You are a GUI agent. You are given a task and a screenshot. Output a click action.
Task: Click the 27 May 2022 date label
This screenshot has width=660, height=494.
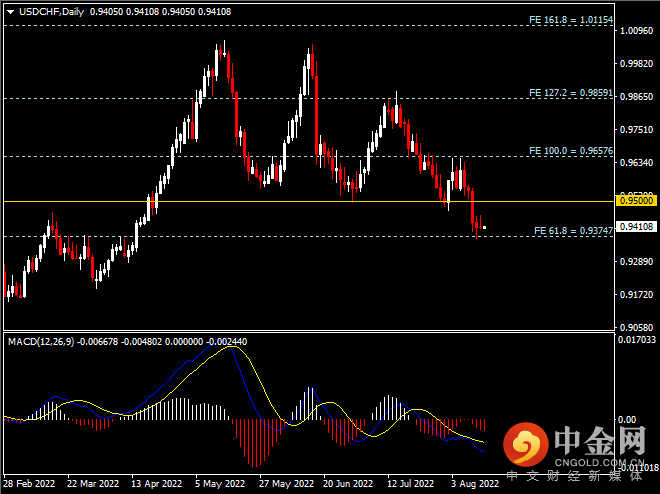tap(286, 483)
